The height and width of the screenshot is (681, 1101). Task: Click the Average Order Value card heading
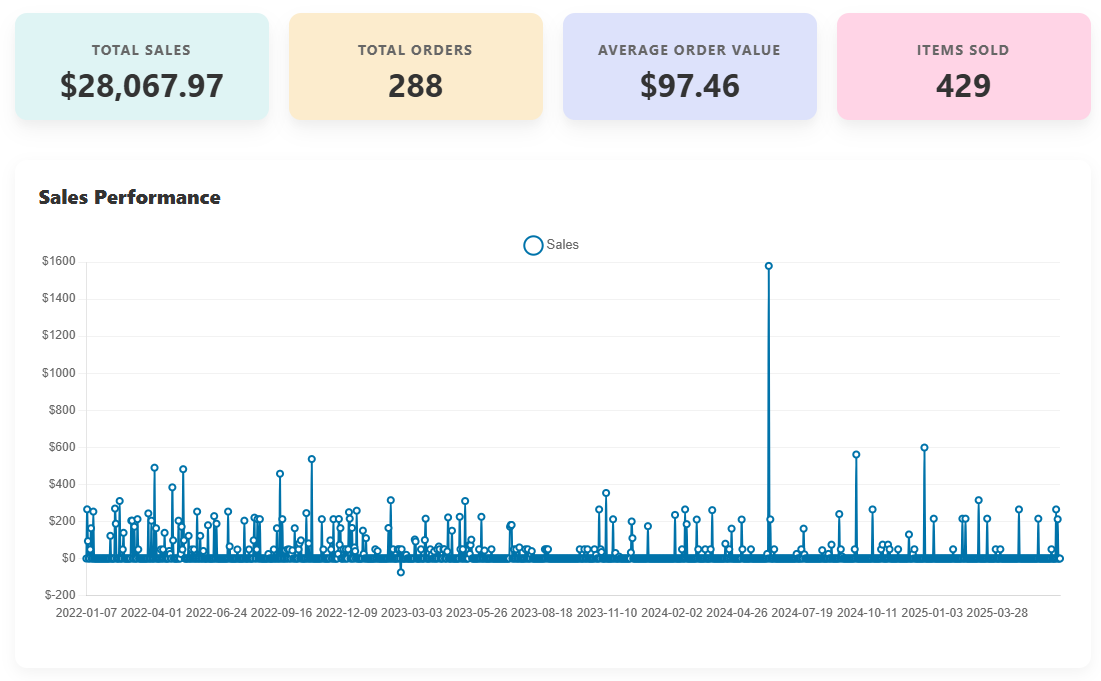[689, 50]
